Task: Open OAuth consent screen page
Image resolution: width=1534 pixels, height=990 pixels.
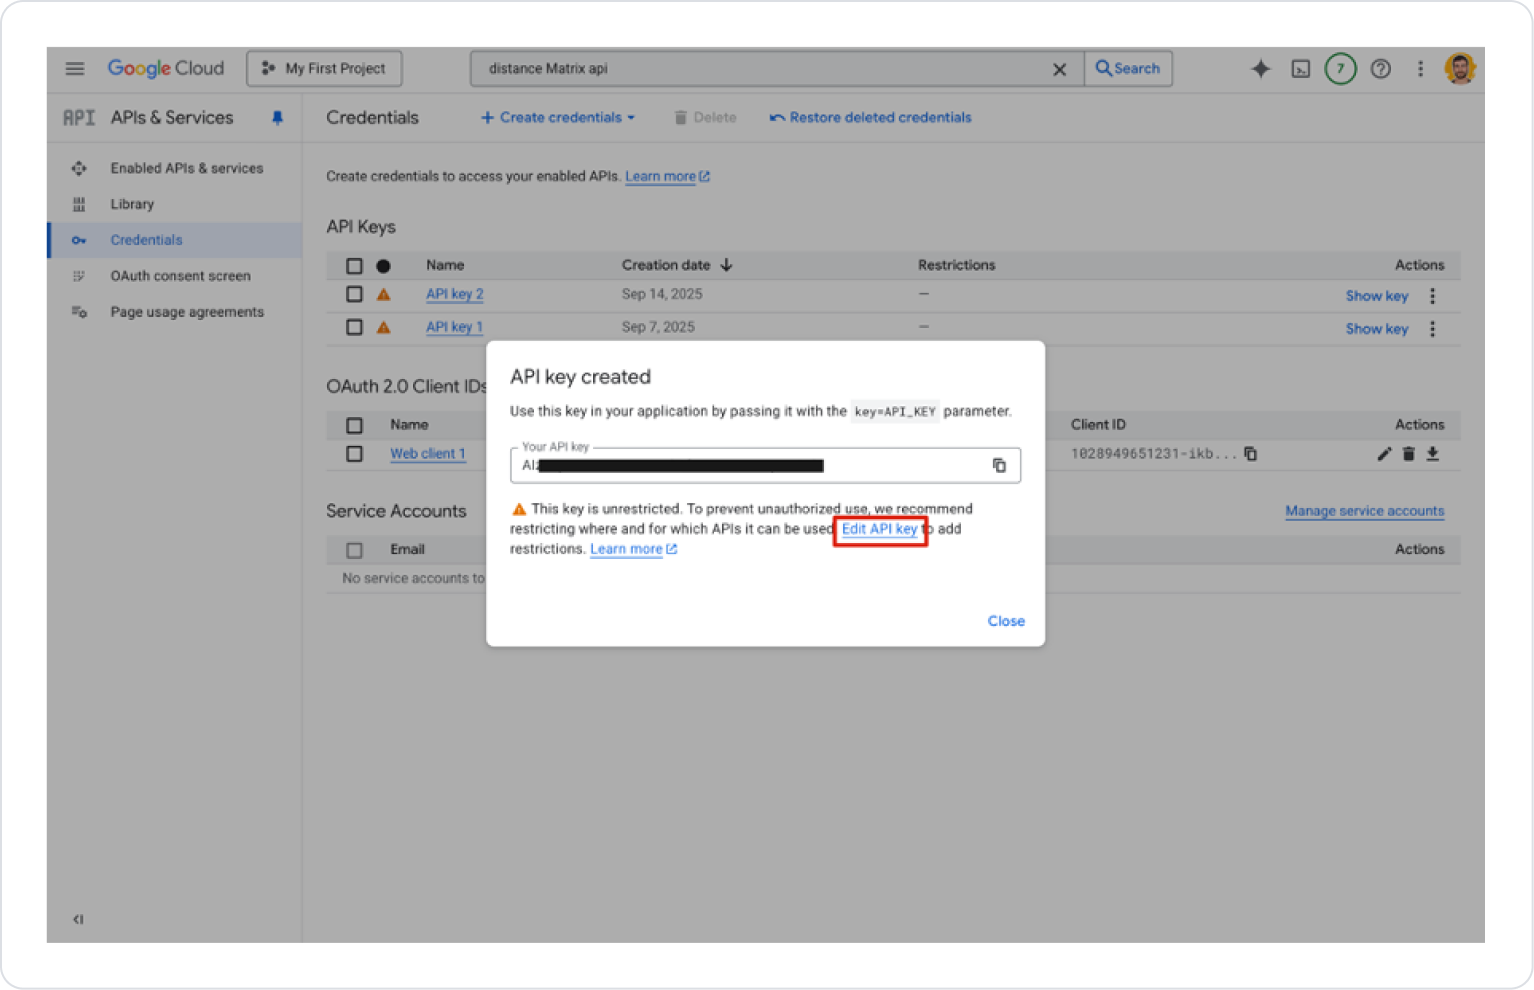Action: [180, 276]
